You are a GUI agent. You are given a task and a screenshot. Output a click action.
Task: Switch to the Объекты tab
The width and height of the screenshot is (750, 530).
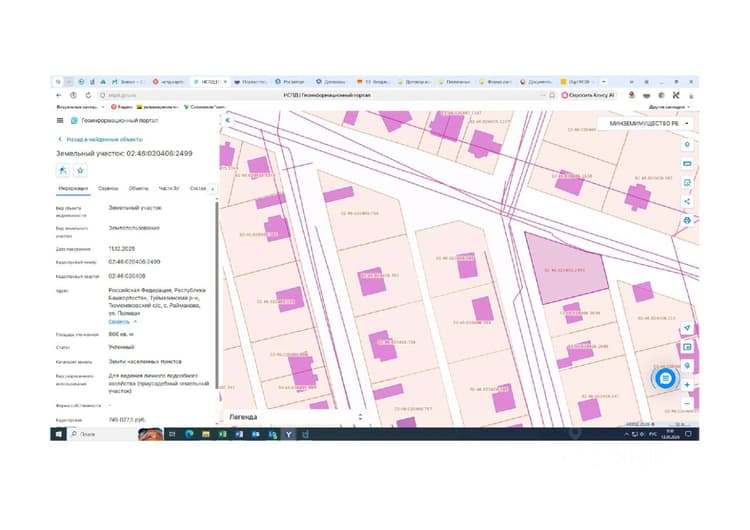(x=139, y=189)
